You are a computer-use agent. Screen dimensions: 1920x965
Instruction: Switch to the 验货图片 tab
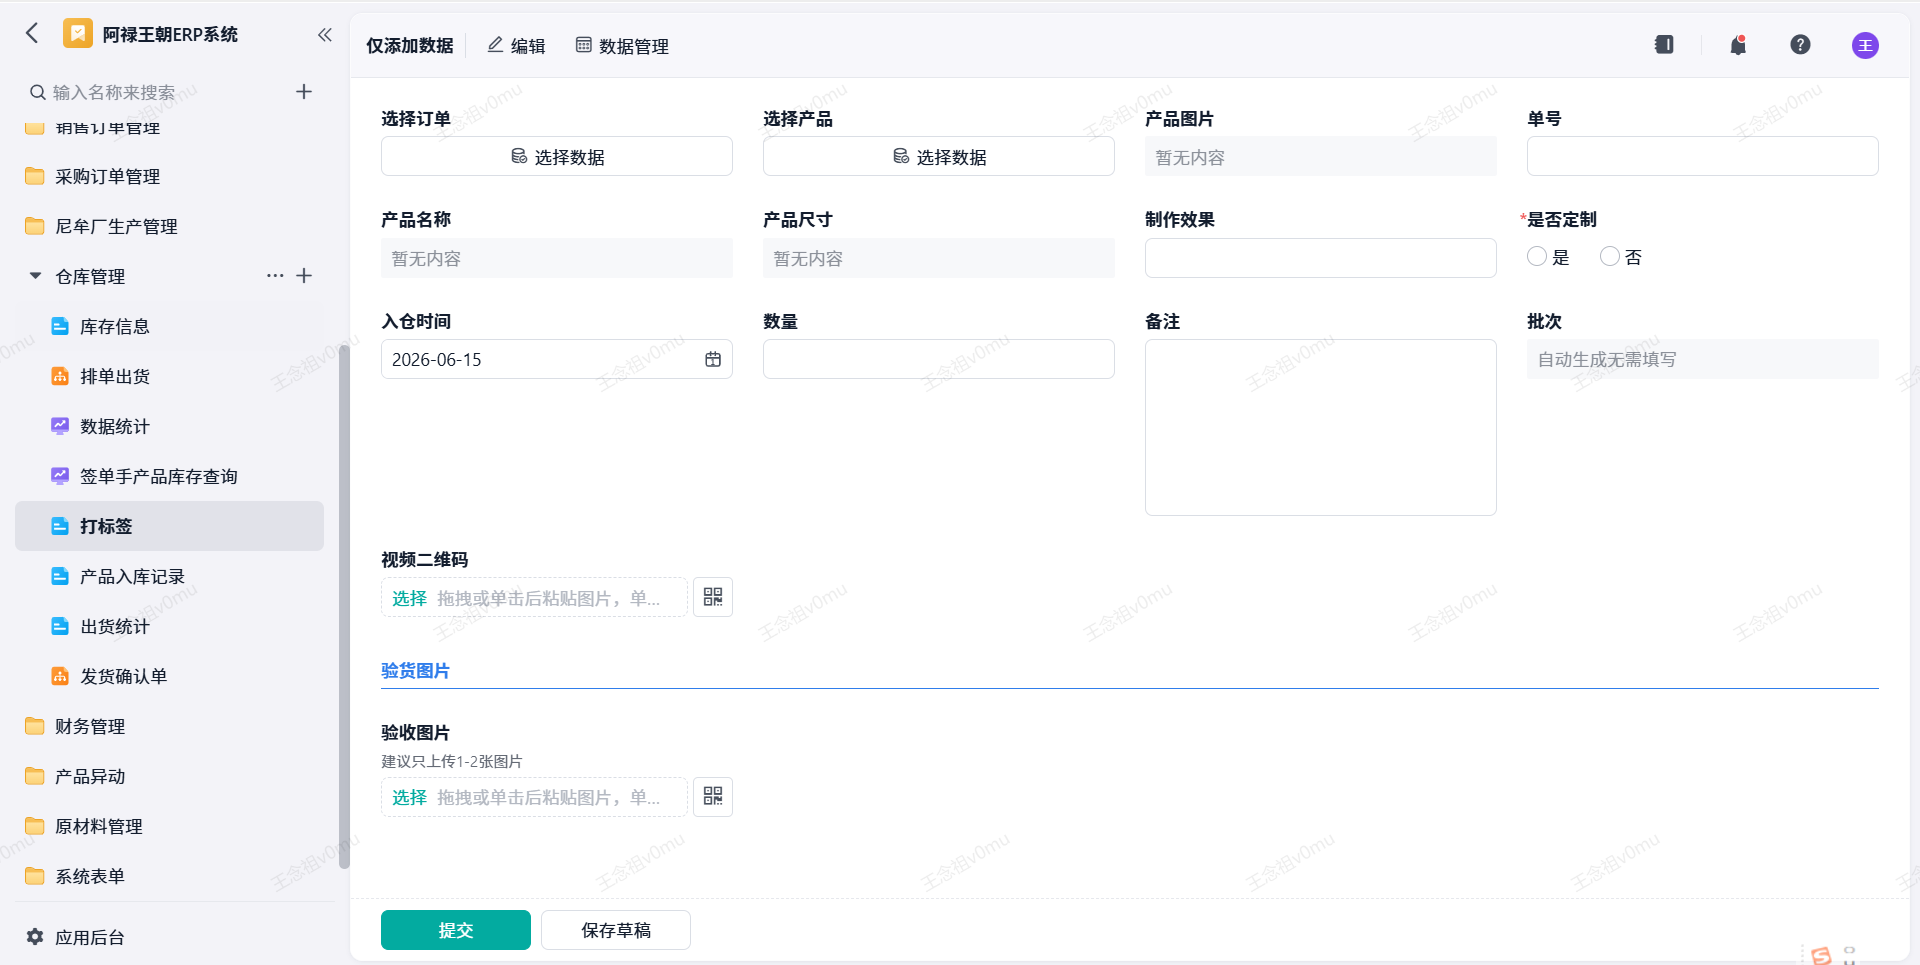[x=415, y=670]
